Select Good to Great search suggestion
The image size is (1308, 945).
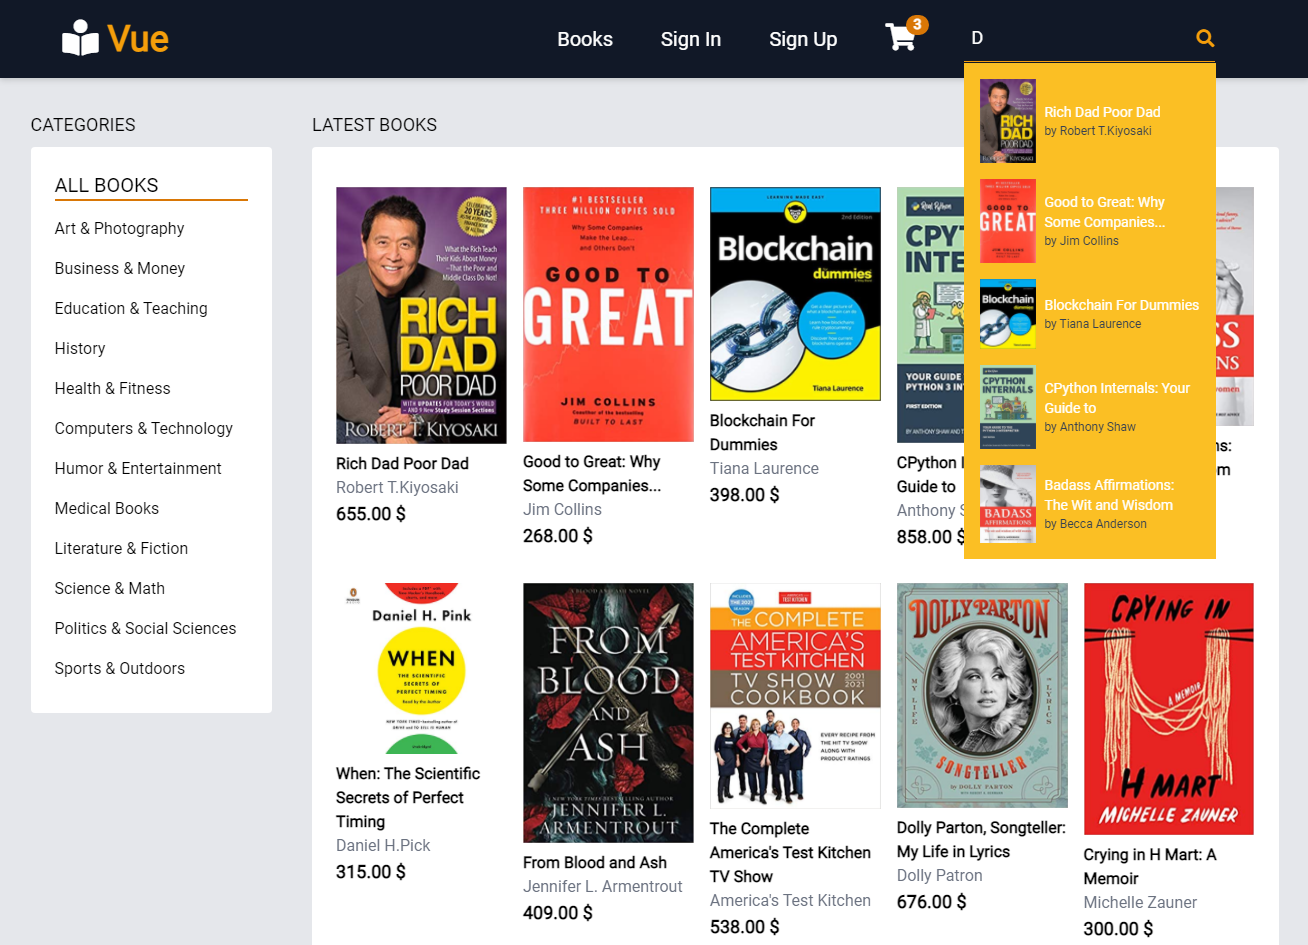[x=1090, y=221]
